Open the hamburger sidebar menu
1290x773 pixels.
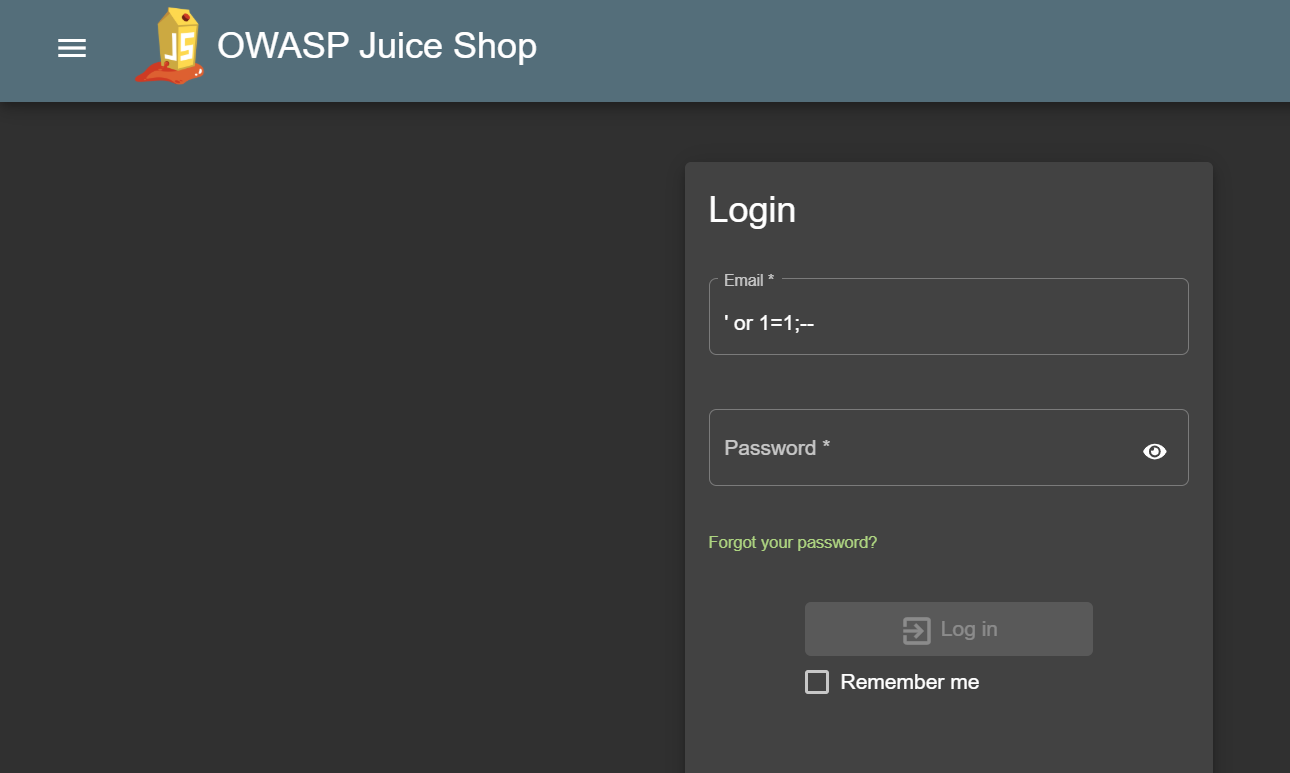coord(72,48)
